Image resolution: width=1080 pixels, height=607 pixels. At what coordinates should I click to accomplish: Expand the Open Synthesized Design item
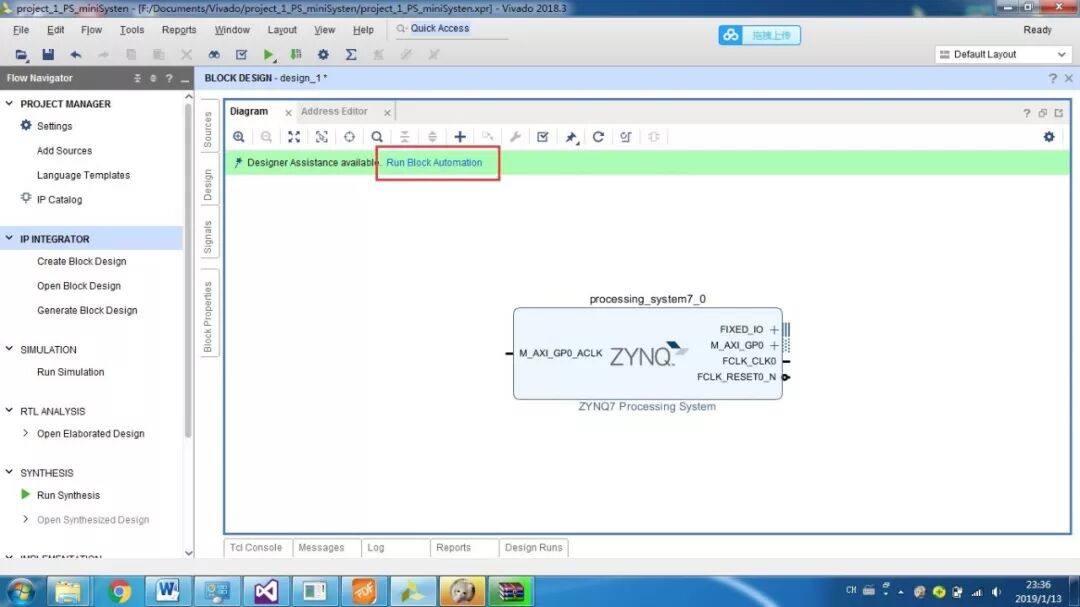coord(25,519)
